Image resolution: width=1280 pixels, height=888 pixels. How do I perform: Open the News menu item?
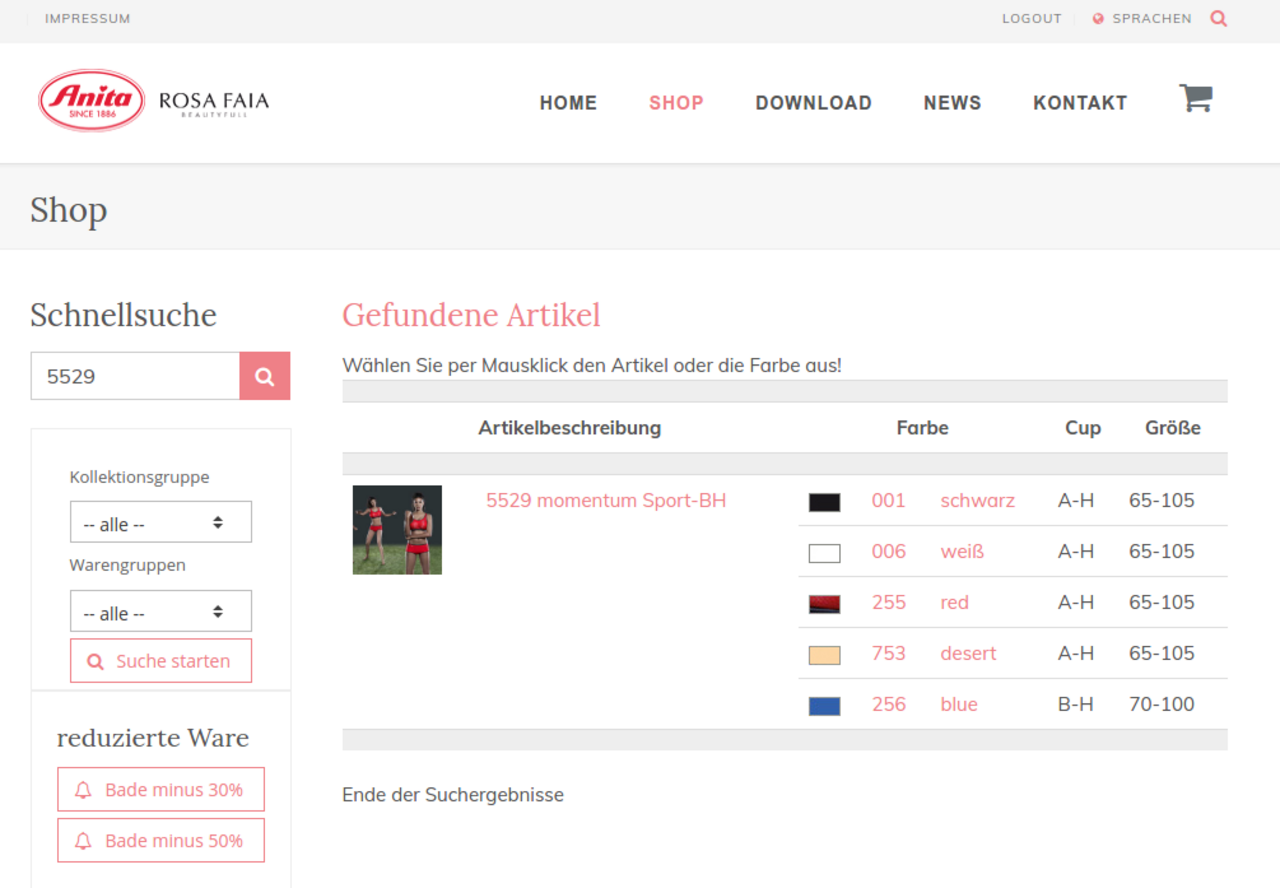pyautogui.click(x=952, y=103)
